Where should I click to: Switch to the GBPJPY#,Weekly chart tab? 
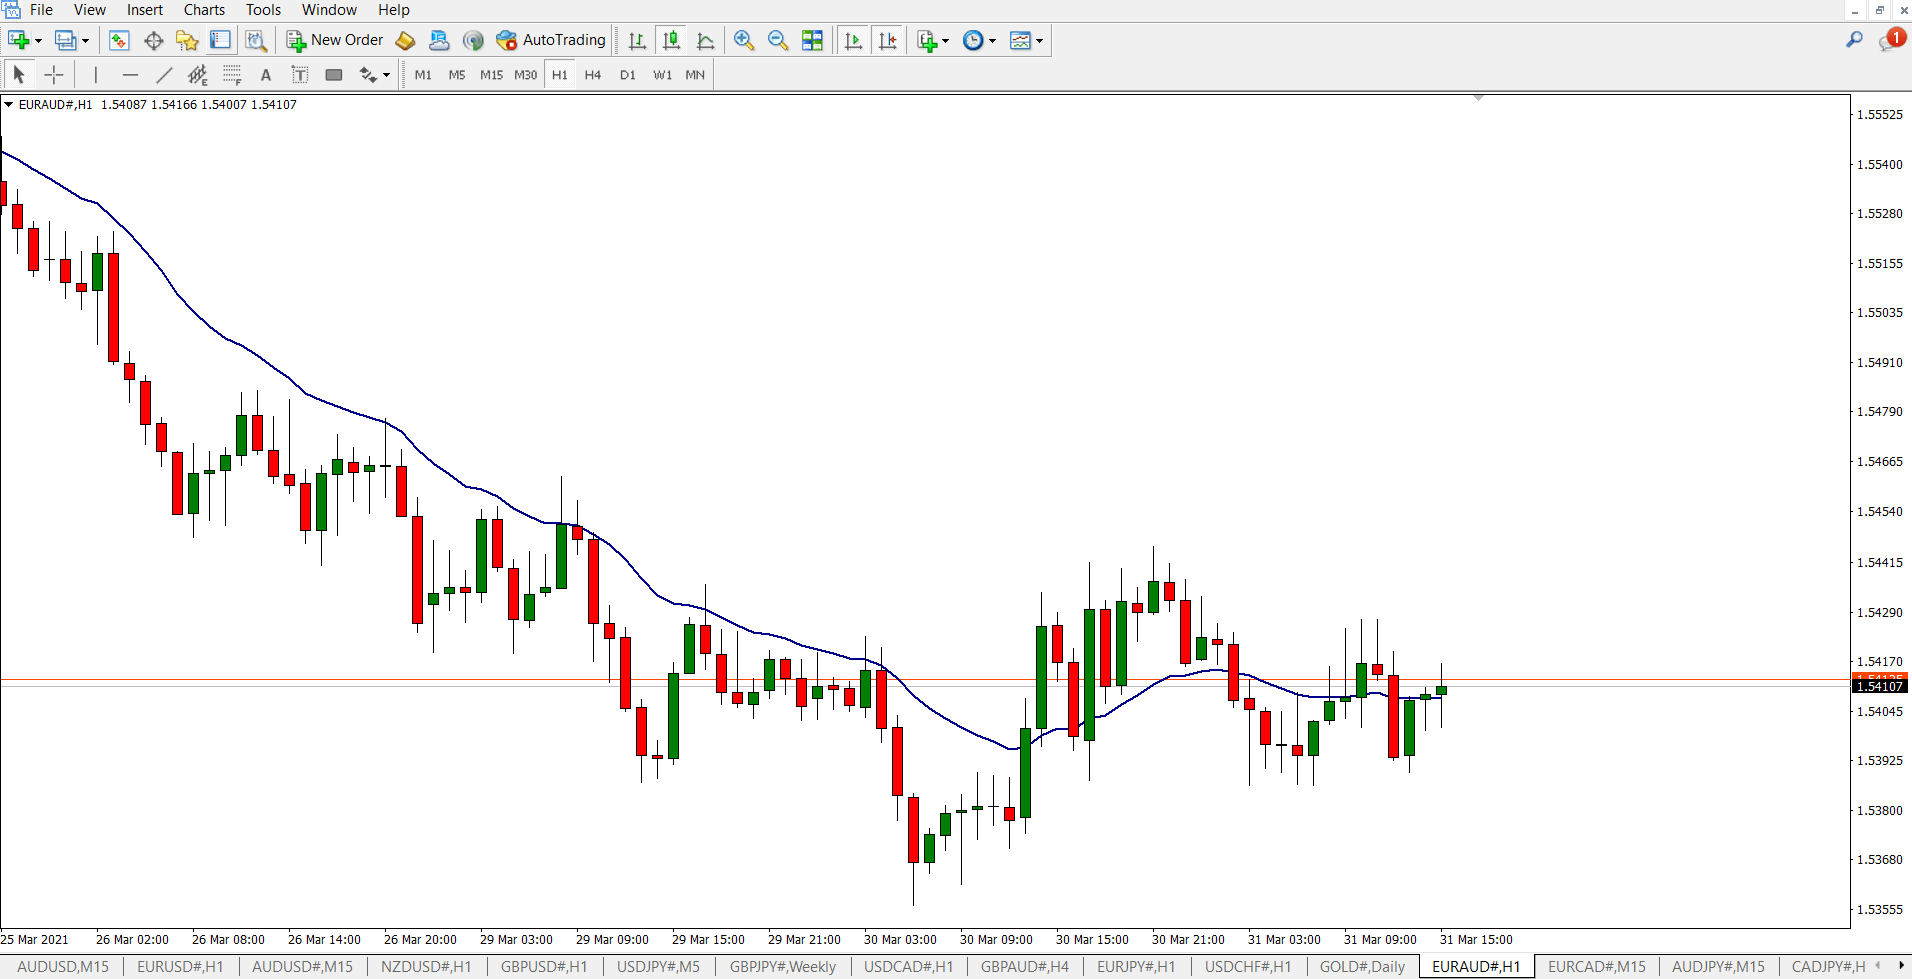coord(782,967)
